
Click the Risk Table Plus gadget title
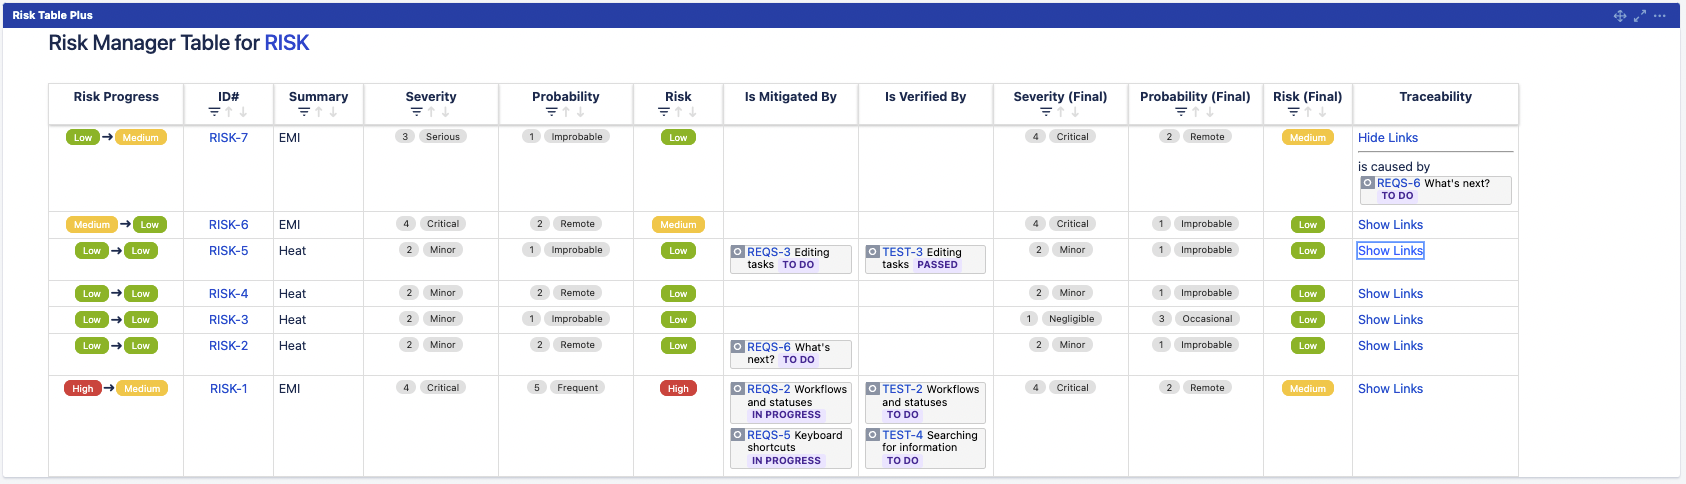point(52,16)
